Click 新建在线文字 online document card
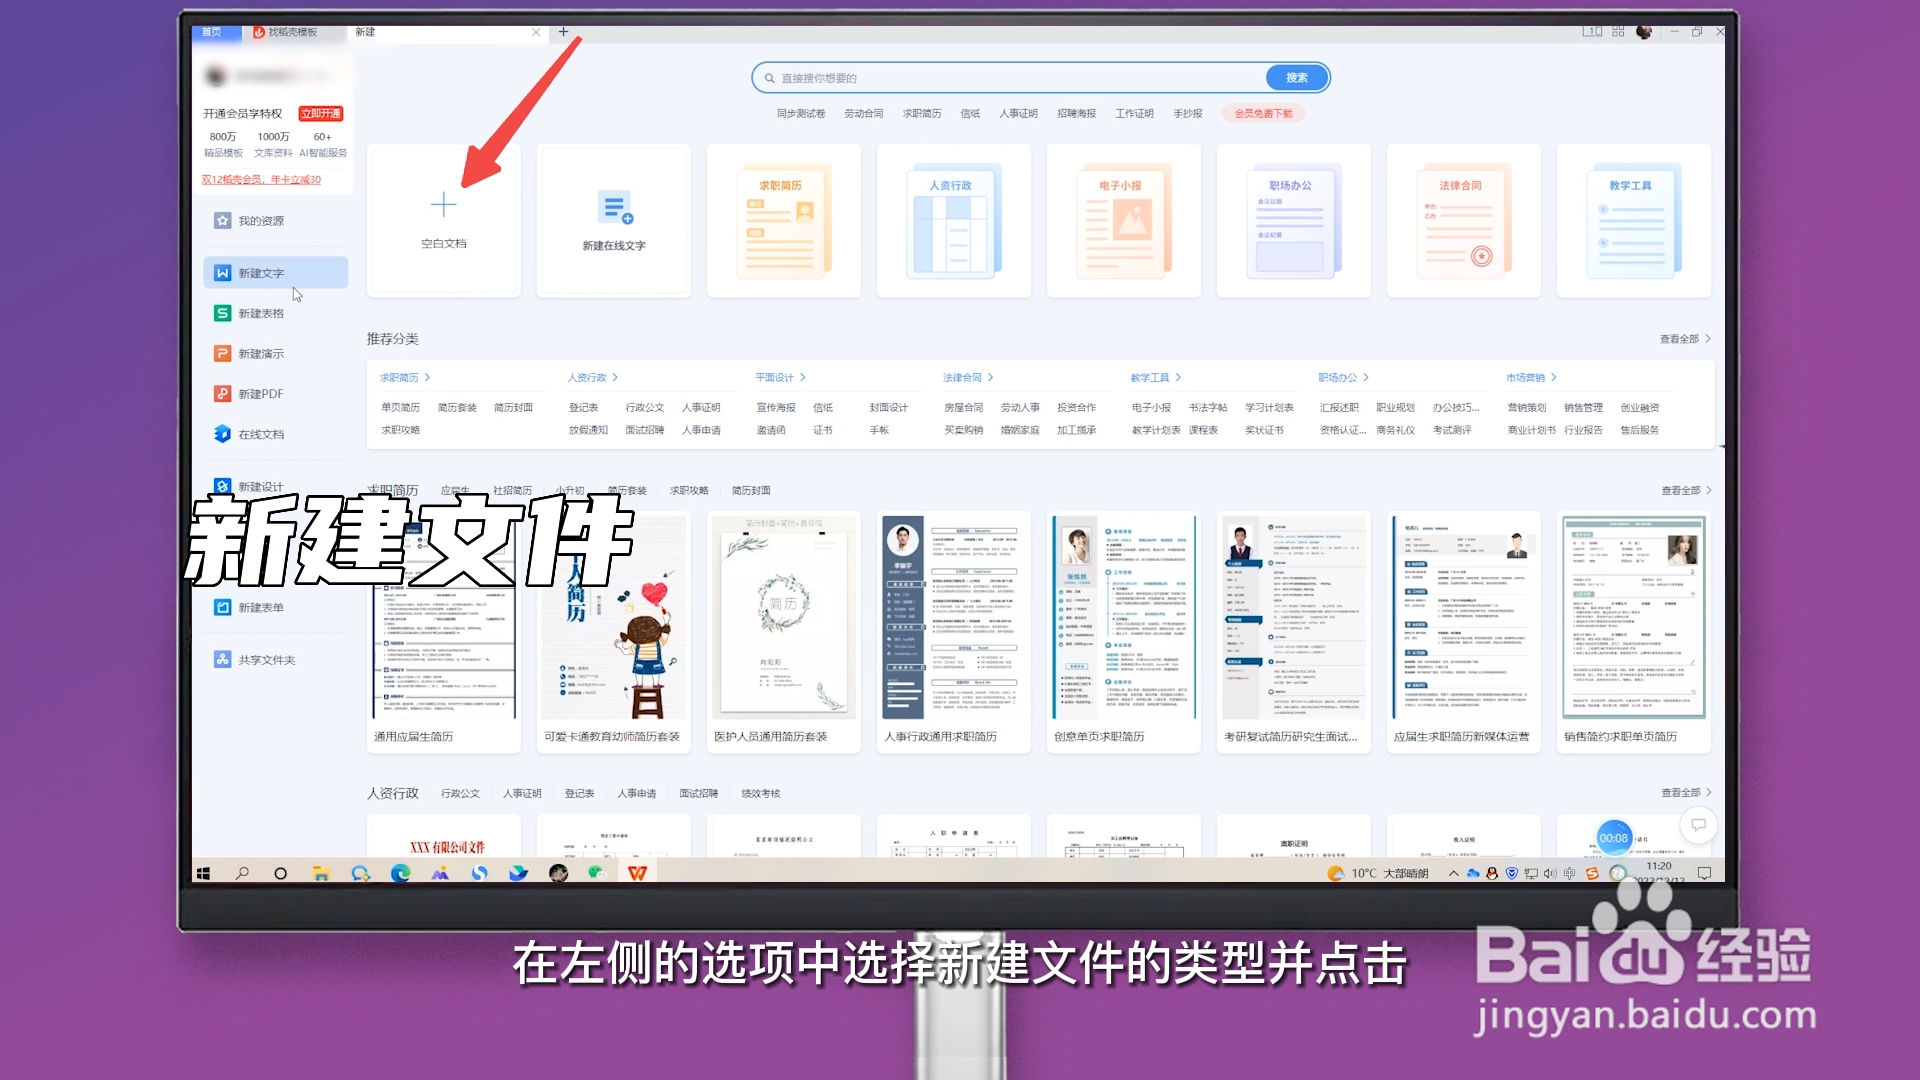Viewport: 1920px width, 1080px height. (x=614, y=221)
